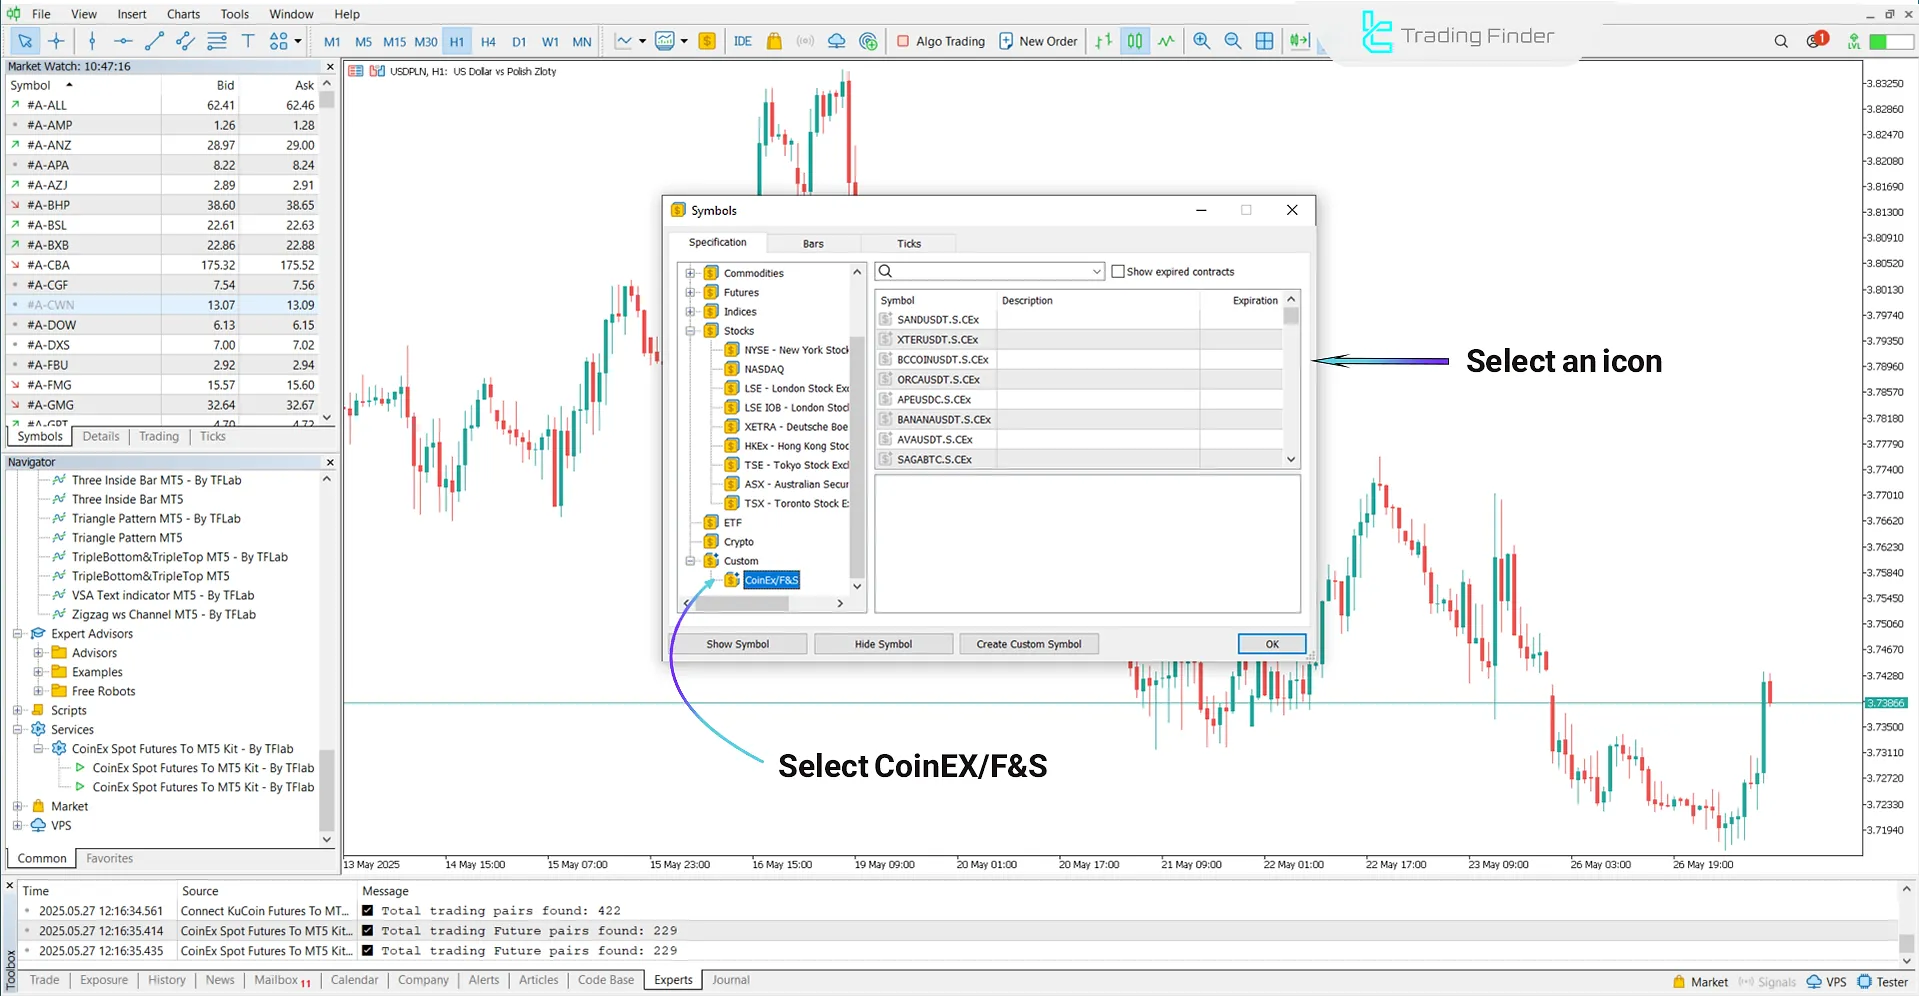Open a New Order window
The image size is (1919, 996).
pos(1038,41)
